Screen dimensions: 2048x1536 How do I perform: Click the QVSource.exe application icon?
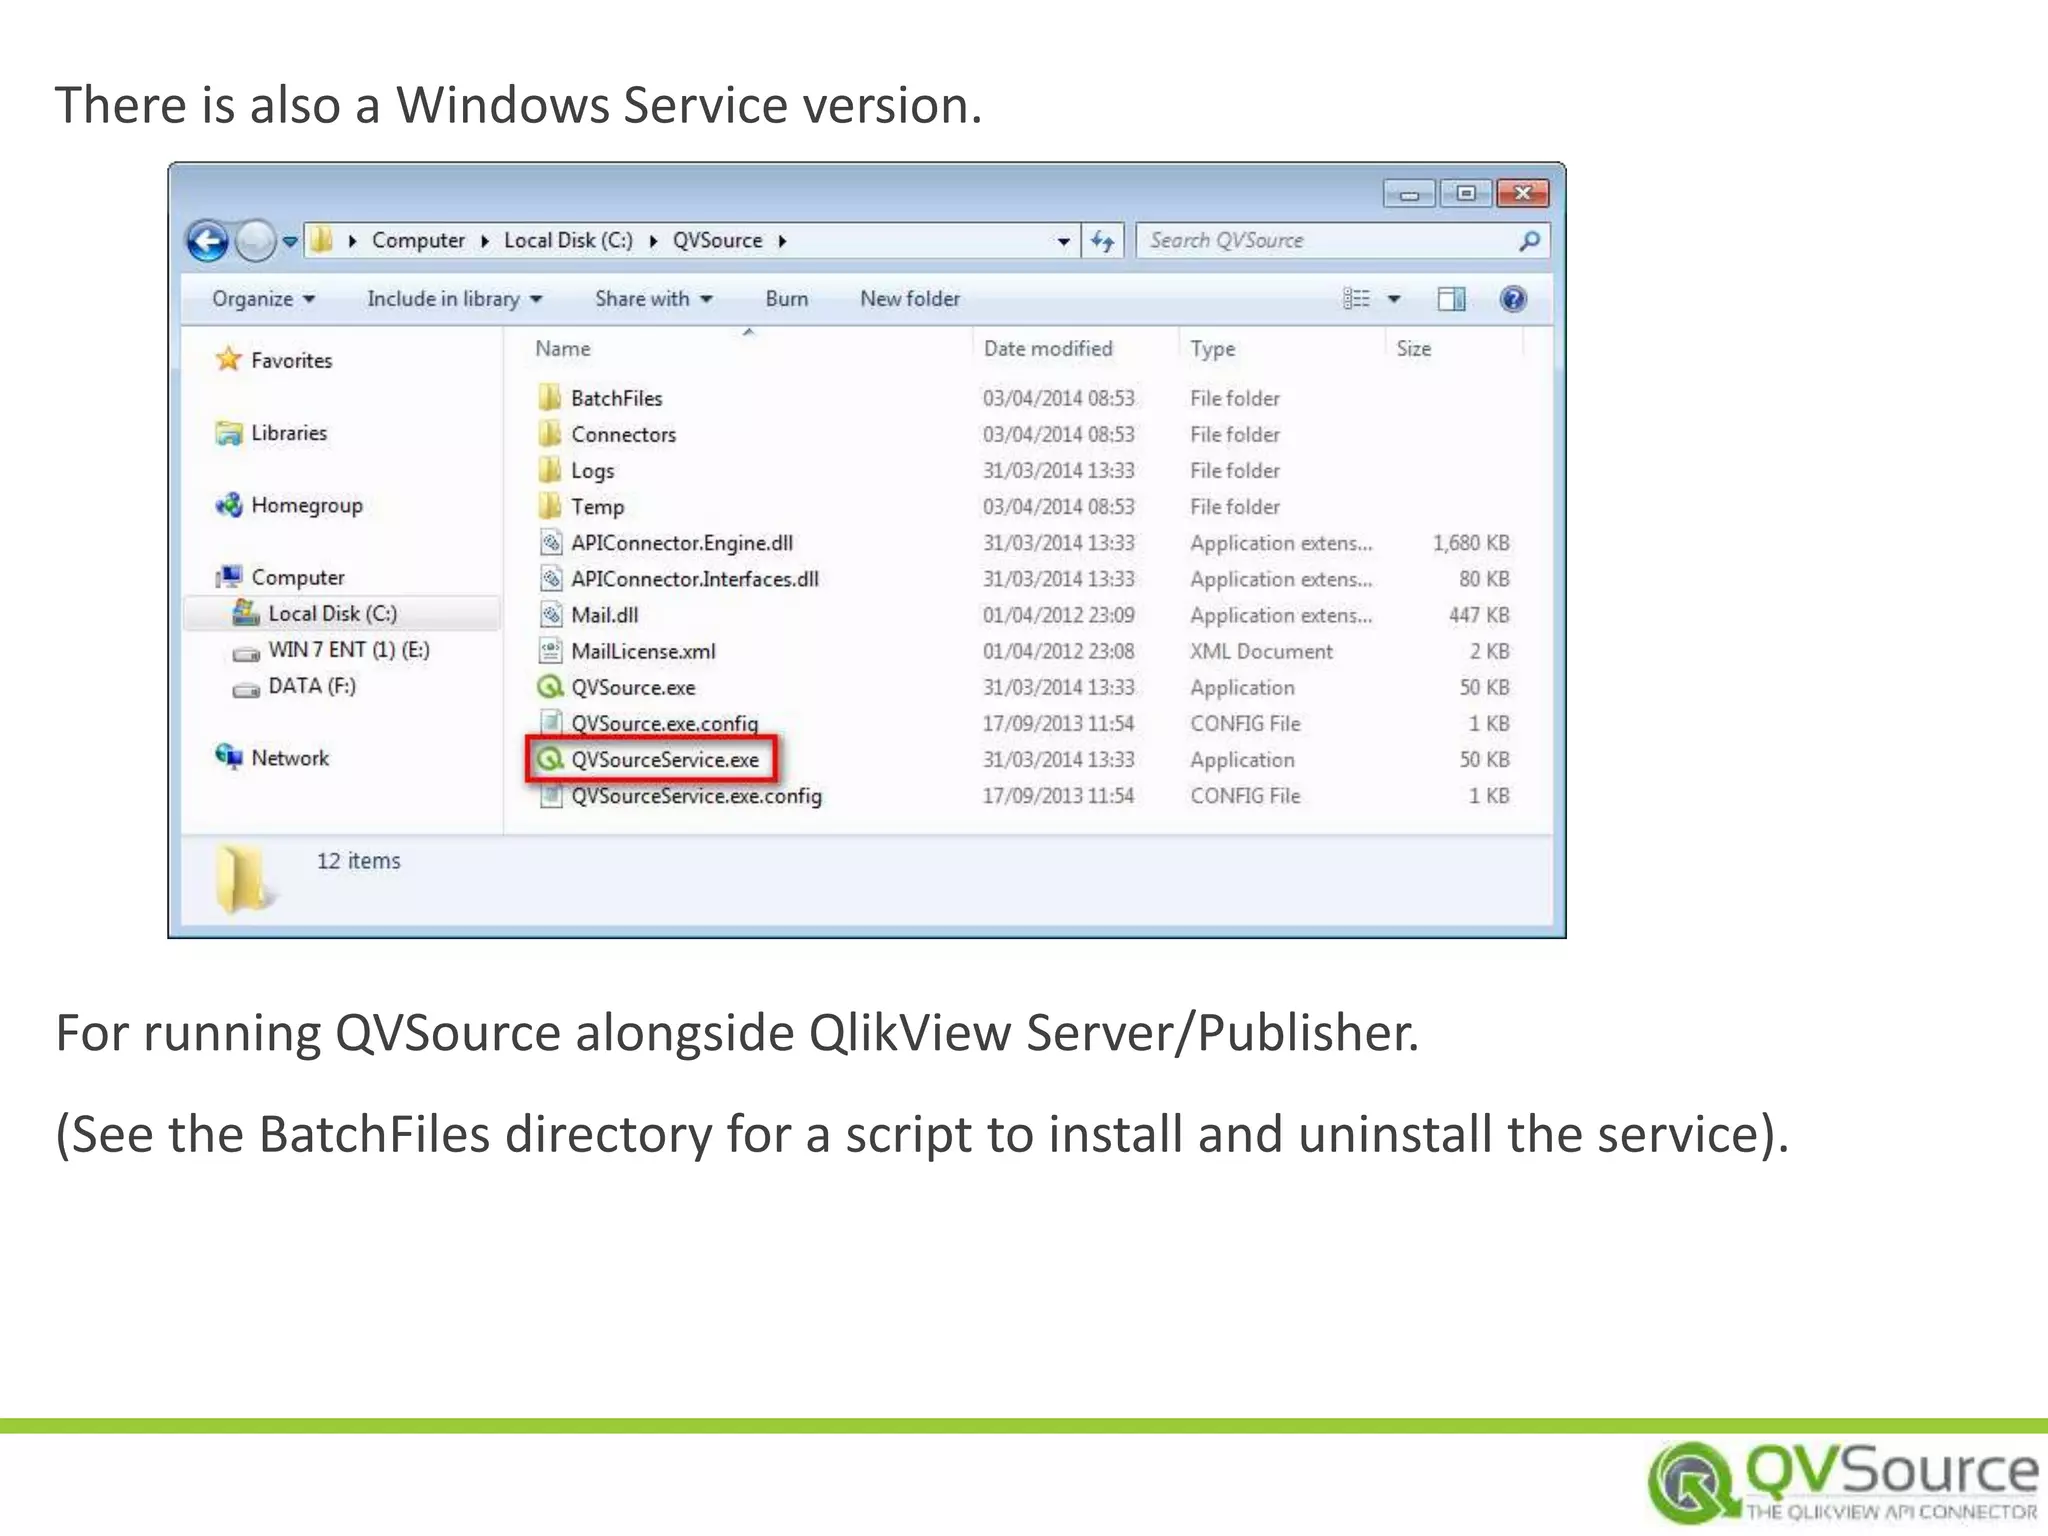tap(550, 687)
